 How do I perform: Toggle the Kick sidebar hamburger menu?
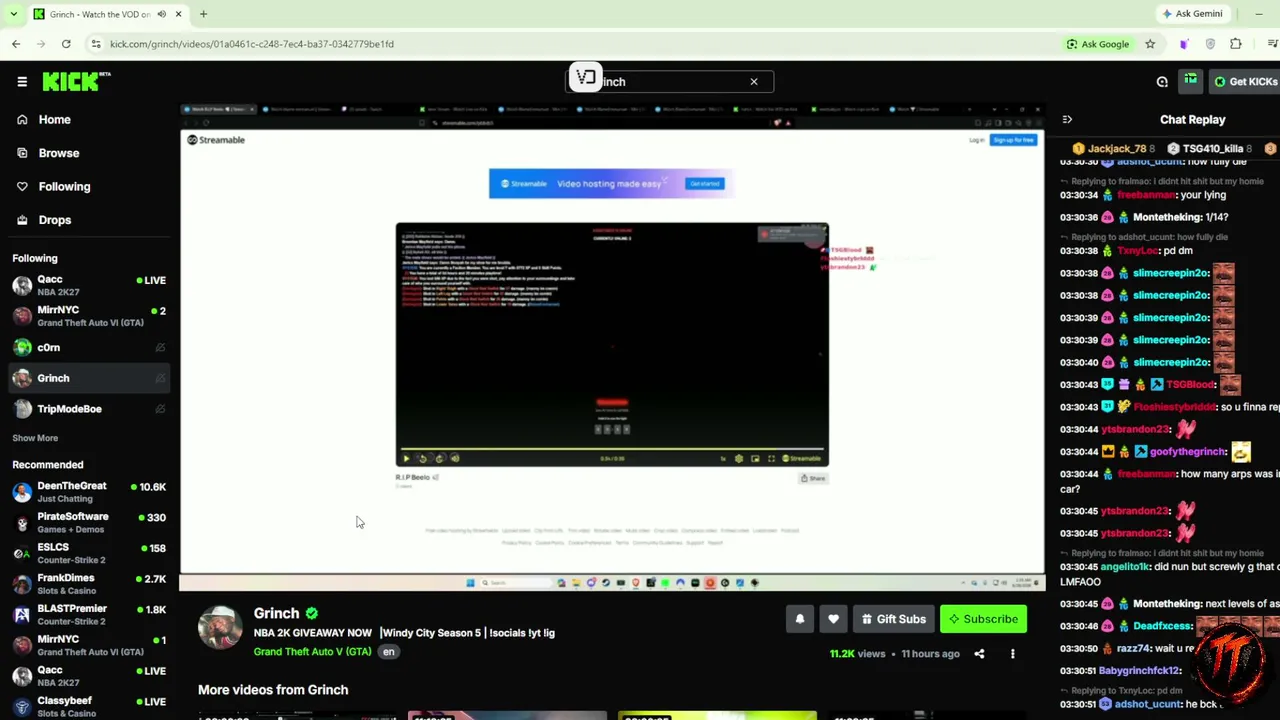coord(22,82)
